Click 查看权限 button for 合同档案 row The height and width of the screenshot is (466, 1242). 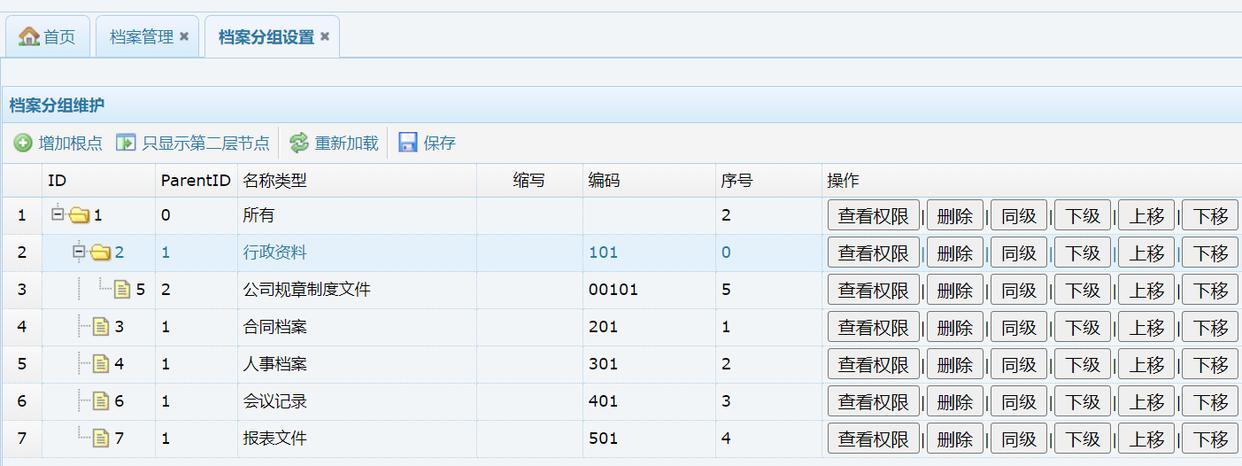[x=873, y=327]
